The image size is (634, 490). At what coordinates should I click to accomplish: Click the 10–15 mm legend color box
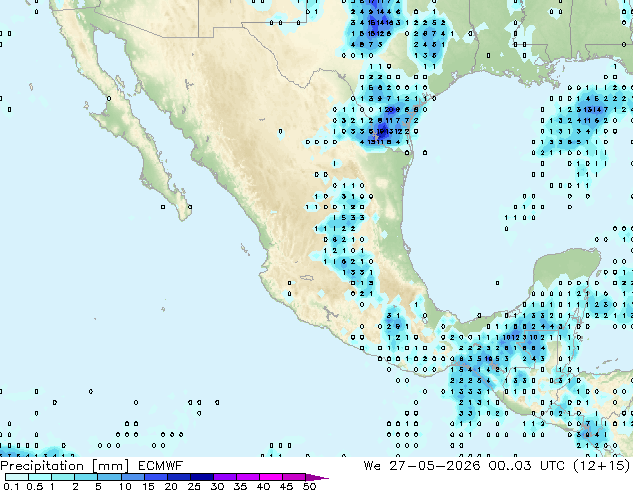point(132,477)
